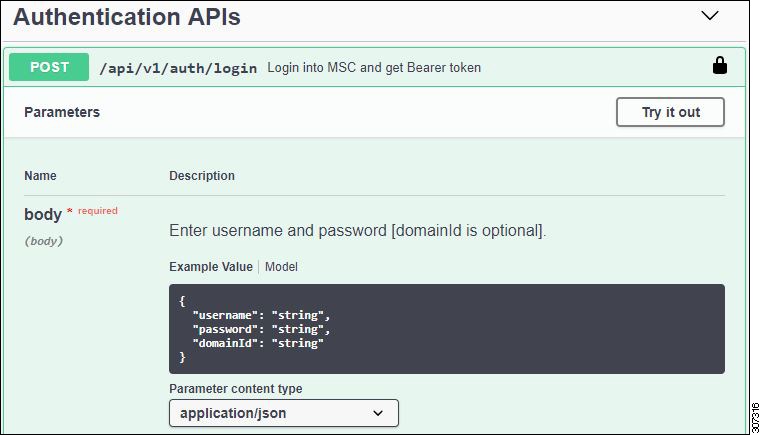Click the "Login into MSC and get Bearer token" text
This screenshot has height=435, width=762.
pyautogui.click(x=374, y=67)
